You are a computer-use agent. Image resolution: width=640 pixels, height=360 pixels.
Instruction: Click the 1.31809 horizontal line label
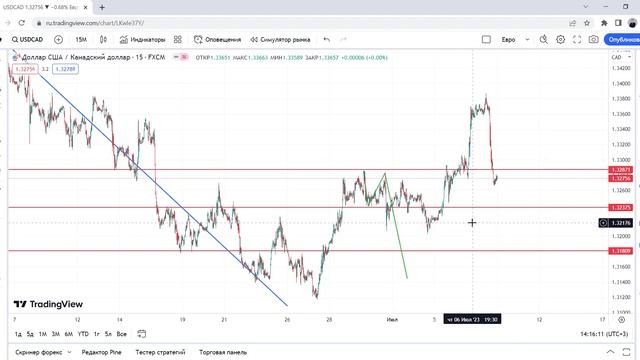pyautogui.click(x=620, y=251)
